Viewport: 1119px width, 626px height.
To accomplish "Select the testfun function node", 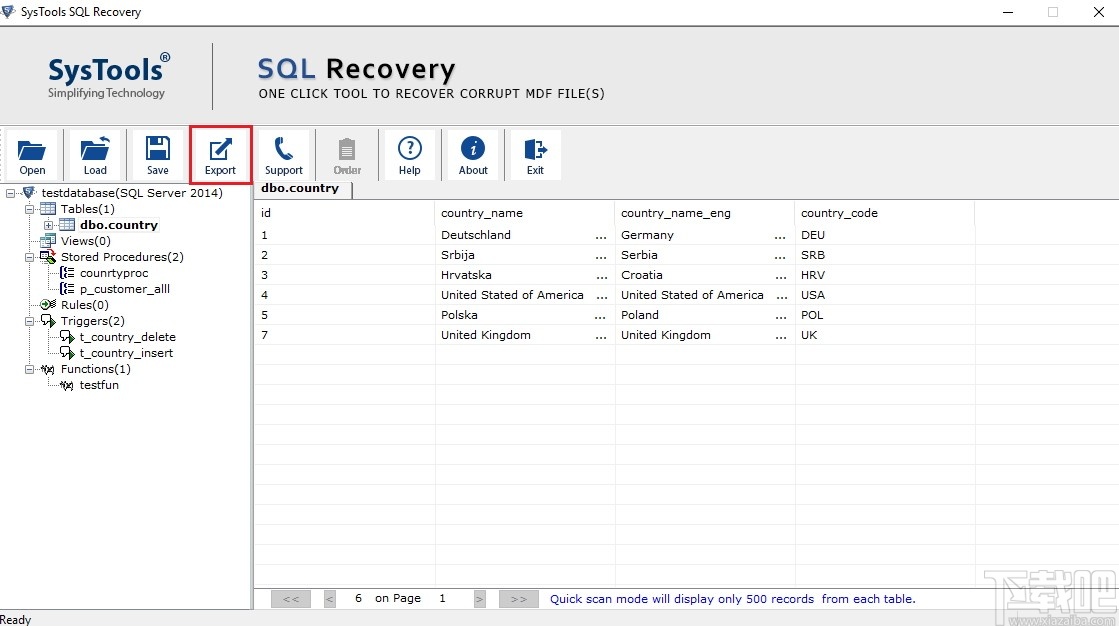I will [x=99, y=385].
